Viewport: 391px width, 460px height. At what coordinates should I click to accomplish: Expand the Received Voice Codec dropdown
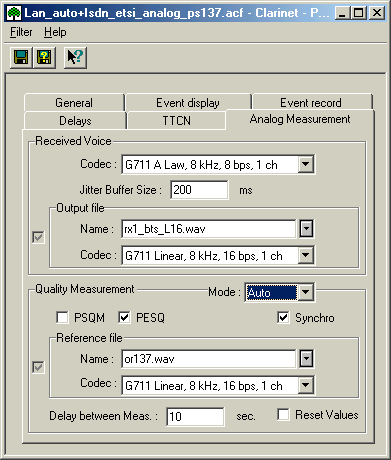click(306, 164)
